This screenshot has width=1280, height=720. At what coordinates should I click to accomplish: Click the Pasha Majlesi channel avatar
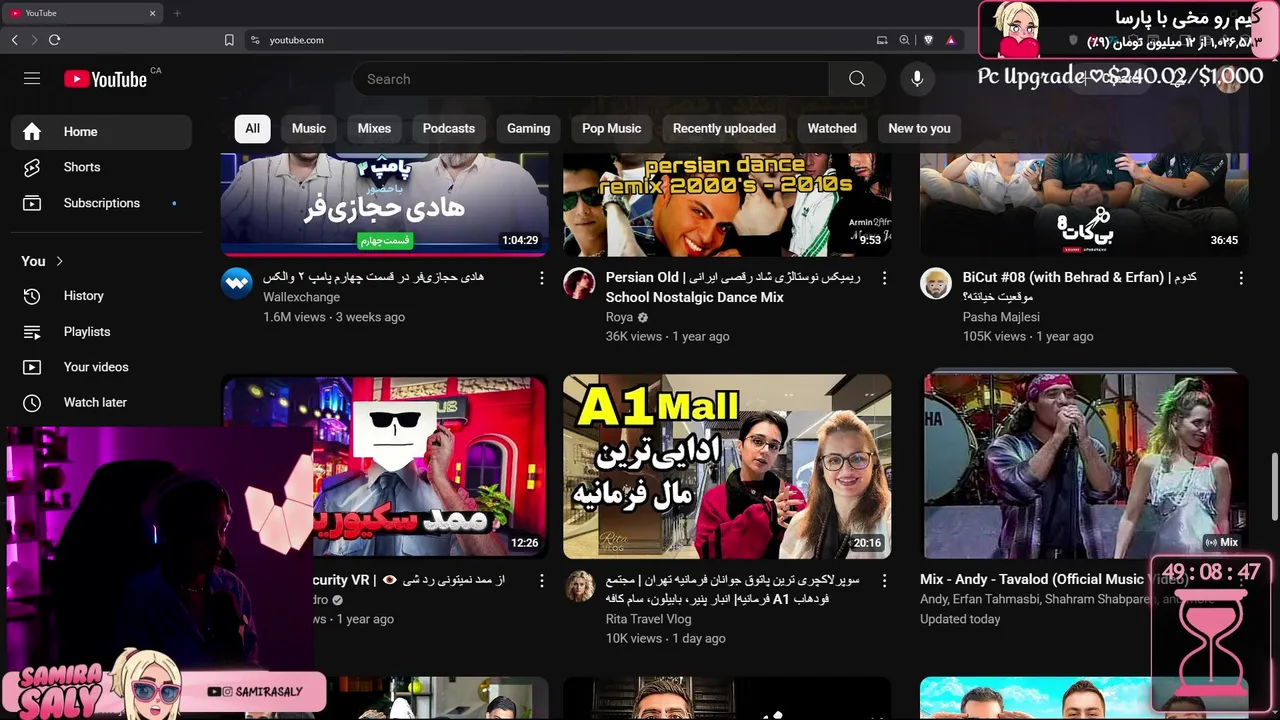click(x=936, y=284)
